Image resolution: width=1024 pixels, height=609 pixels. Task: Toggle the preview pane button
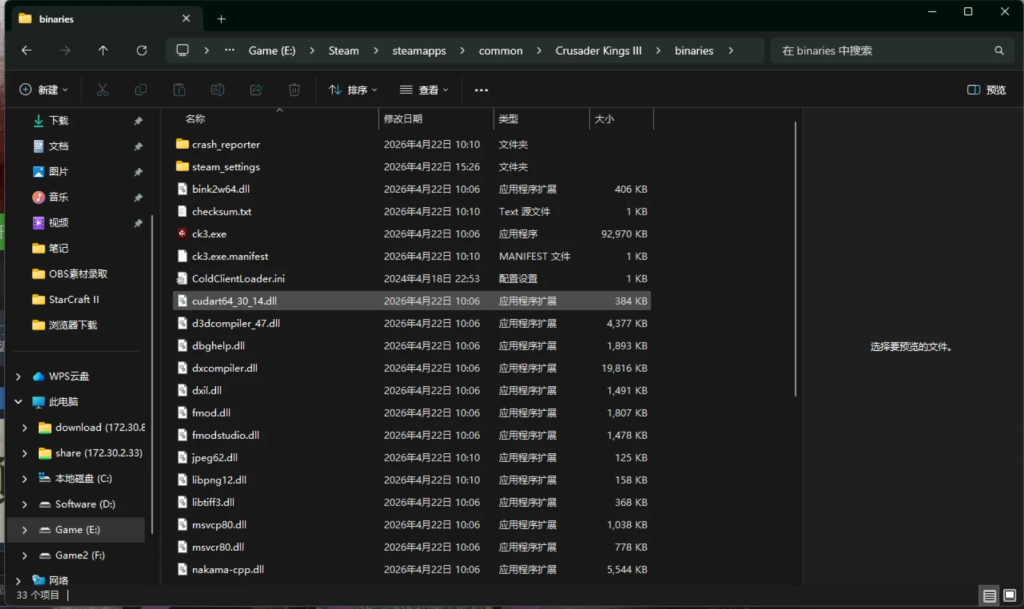[986, 90]
